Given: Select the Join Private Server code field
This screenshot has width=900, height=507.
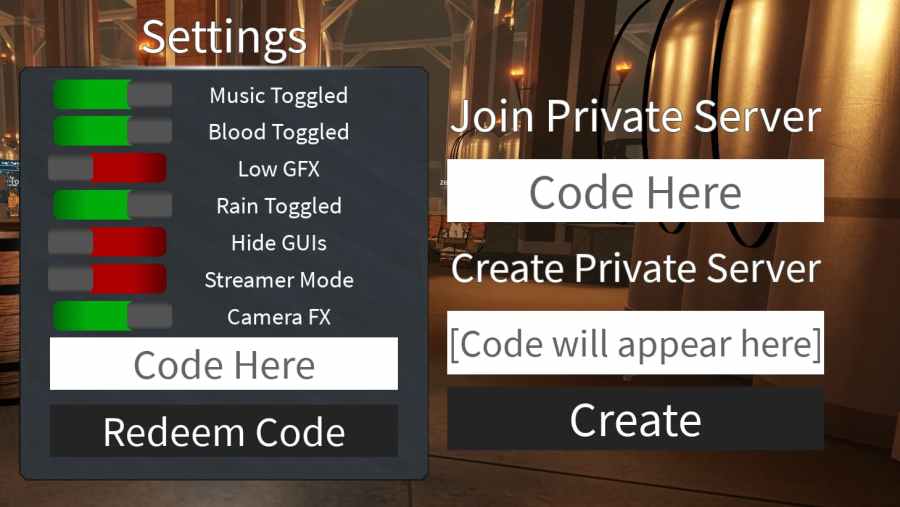Looking at the screenshot, I should [635, 191].
